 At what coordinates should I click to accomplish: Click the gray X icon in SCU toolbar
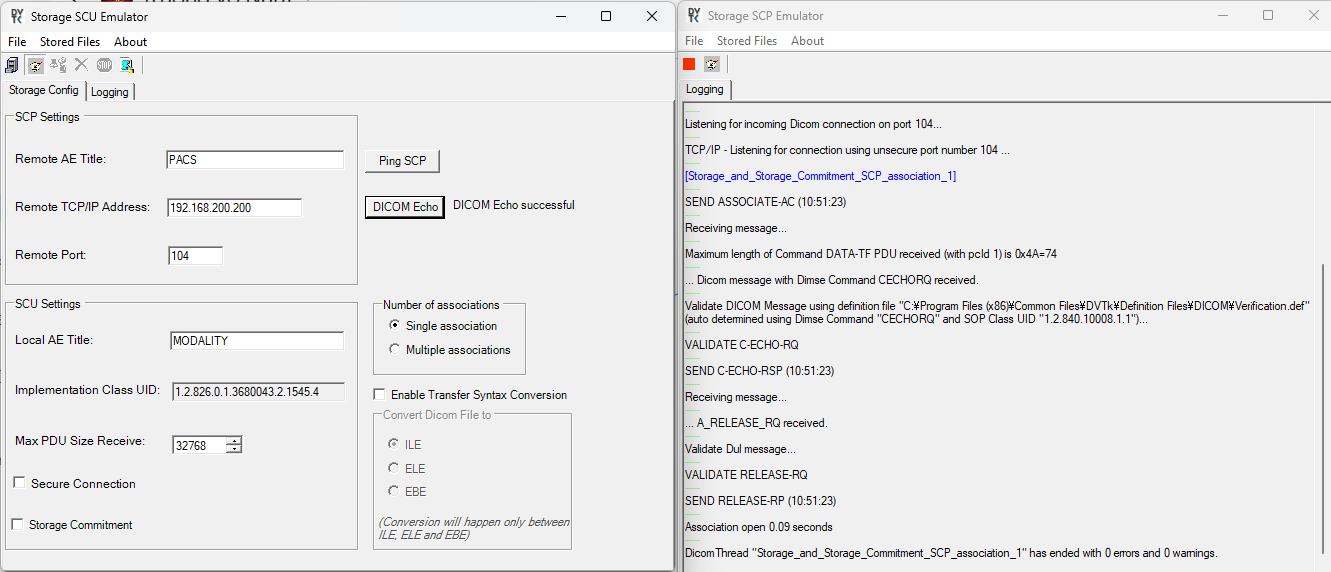tap(81, 65)
